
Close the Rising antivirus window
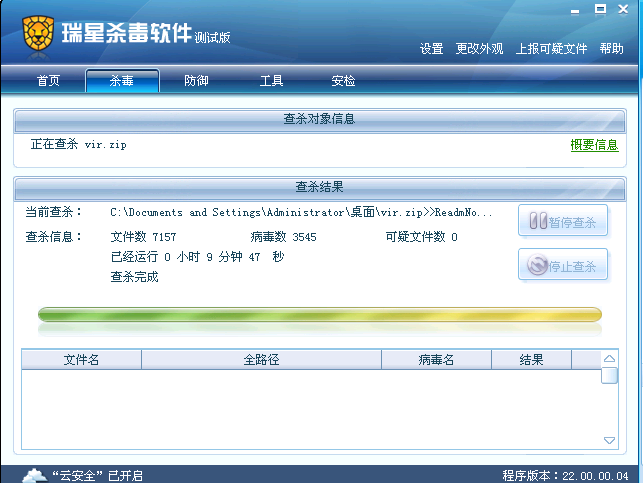tap(623, 9)
